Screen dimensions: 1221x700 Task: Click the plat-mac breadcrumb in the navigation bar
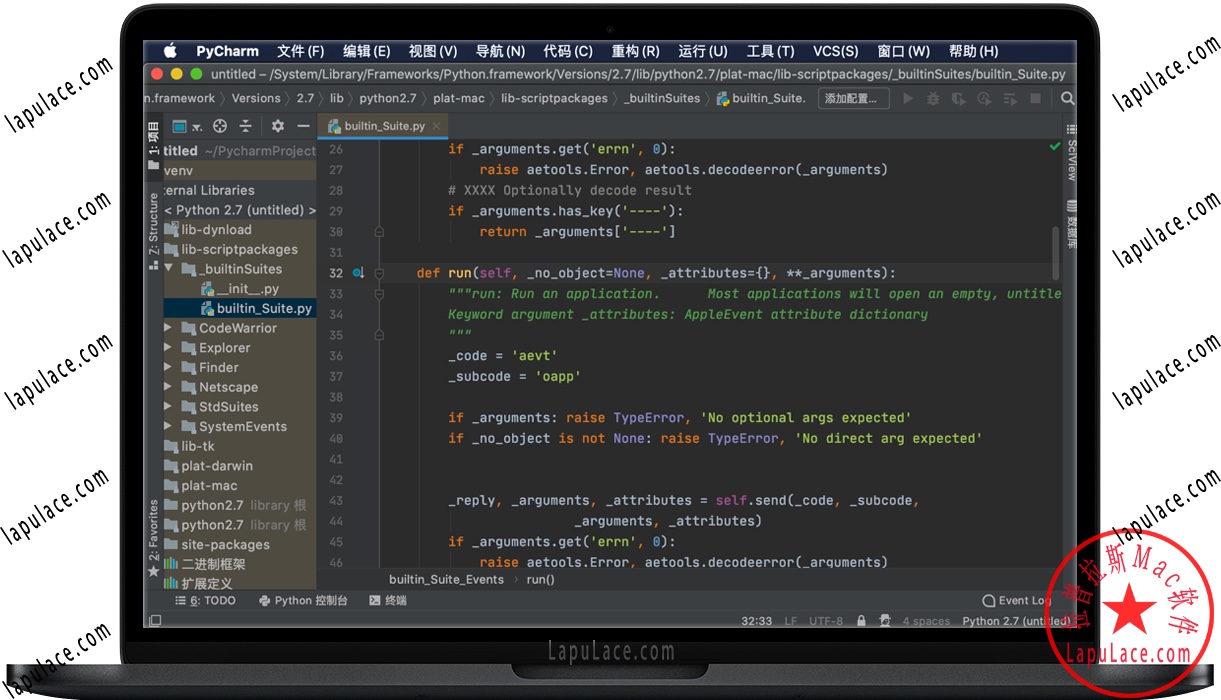[458, 98]
